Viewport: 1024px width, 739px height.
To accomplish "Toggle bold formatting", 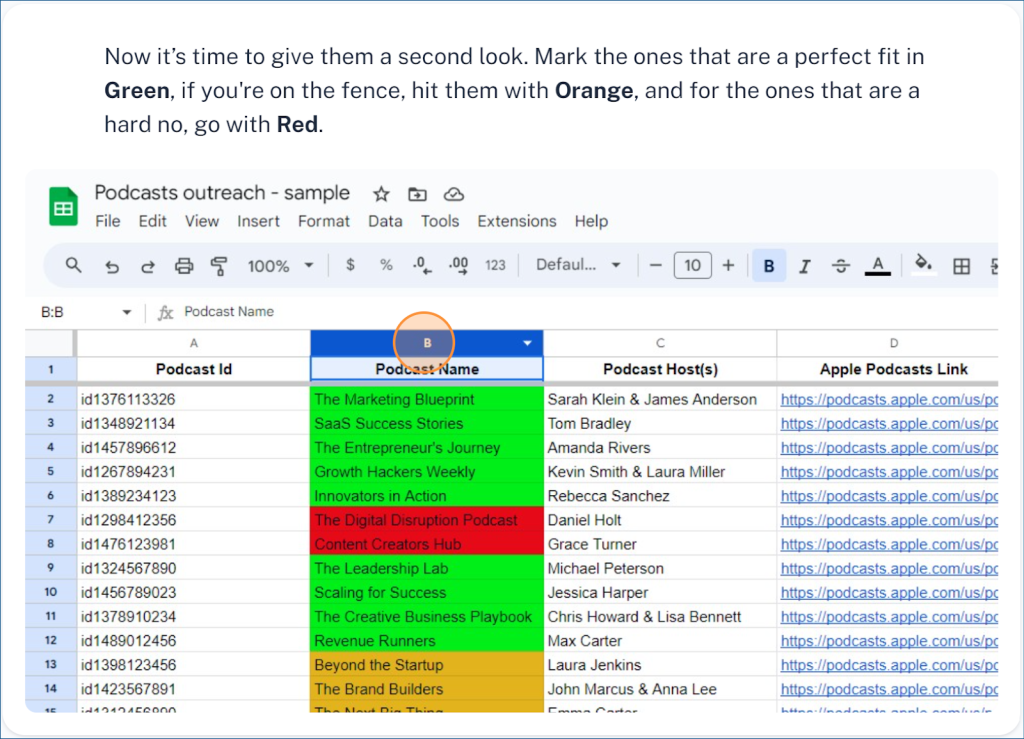I will click(769, 266).
